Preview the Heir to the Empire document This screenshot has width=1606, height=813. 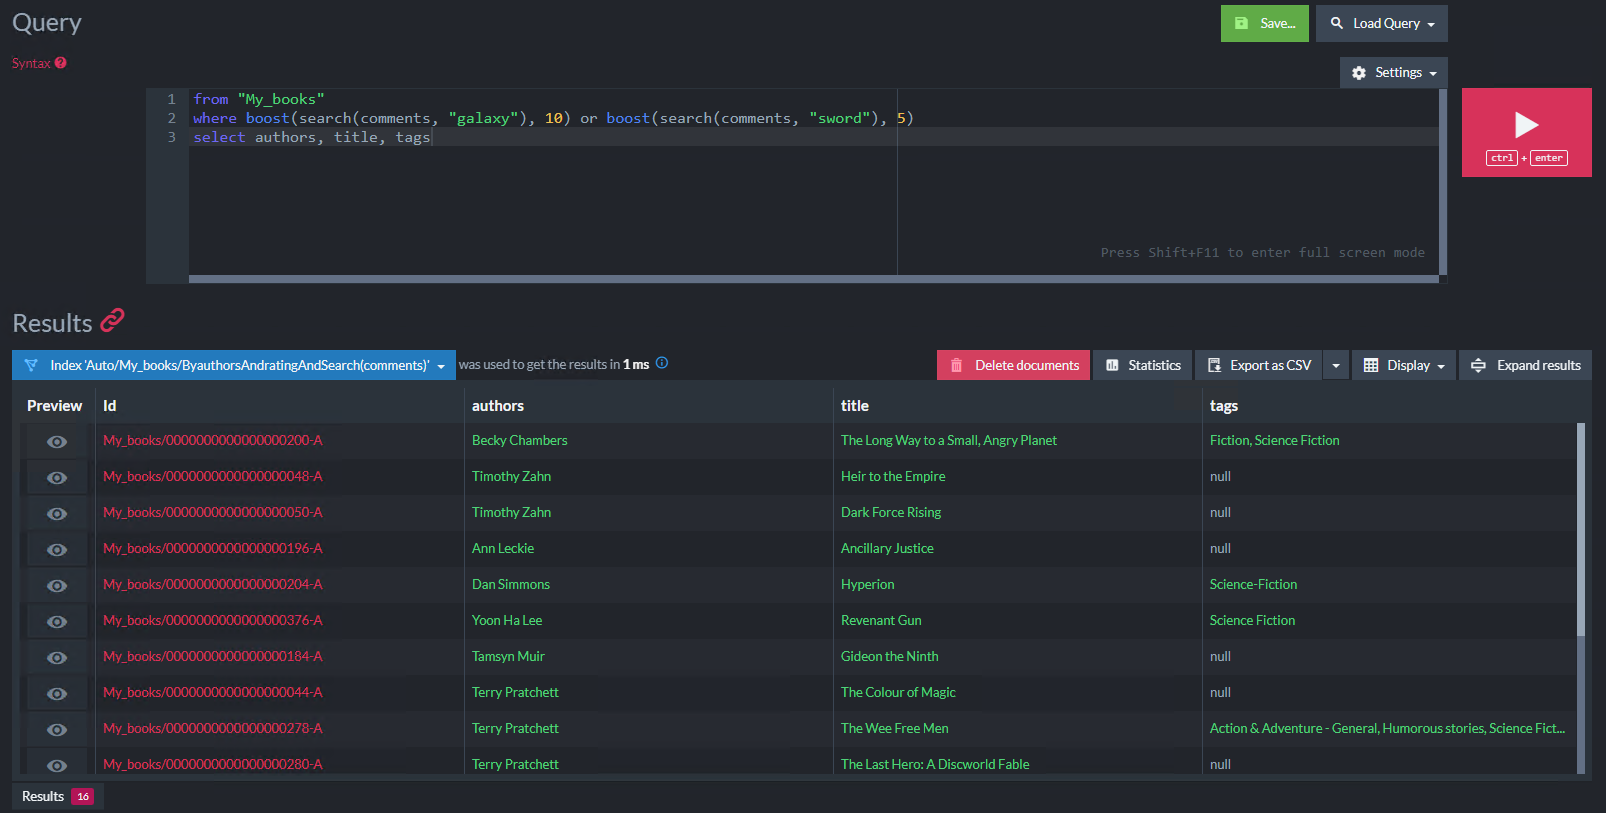57,478
